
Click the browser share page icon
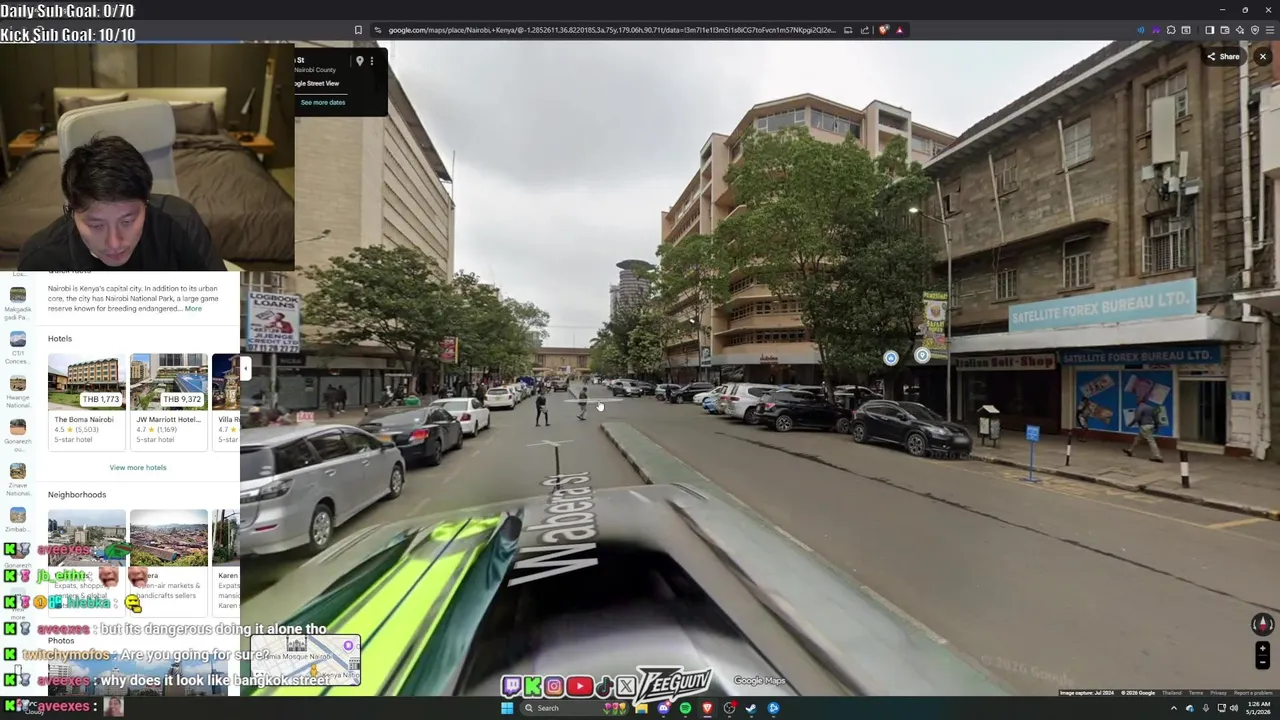865,30
